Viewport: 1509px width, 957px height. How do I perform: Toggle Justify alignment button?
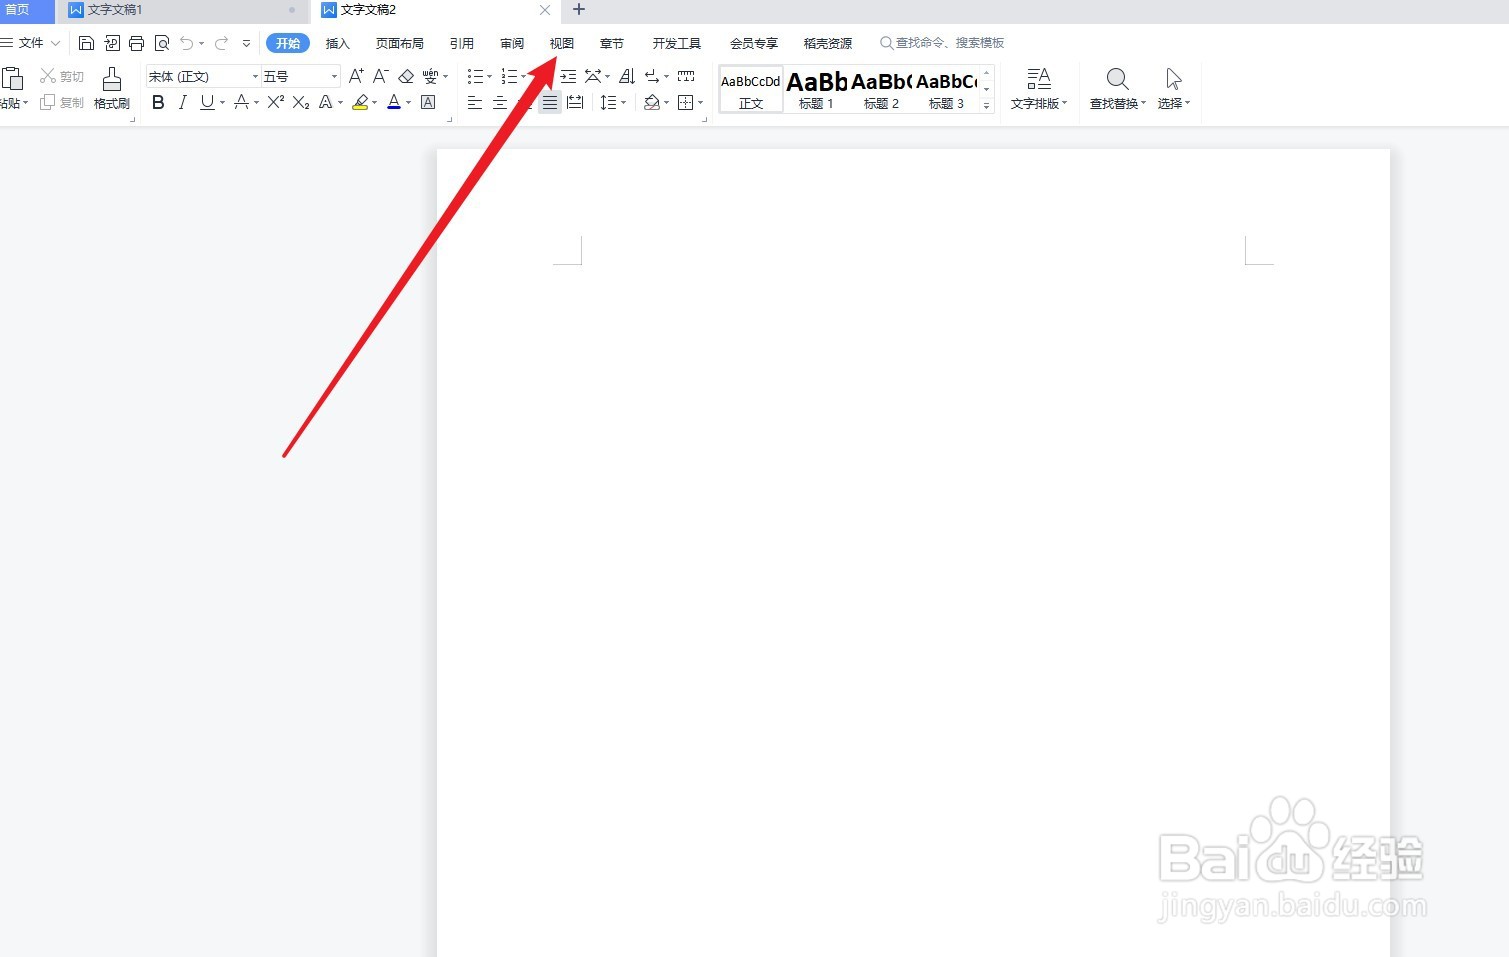point(550,102)
